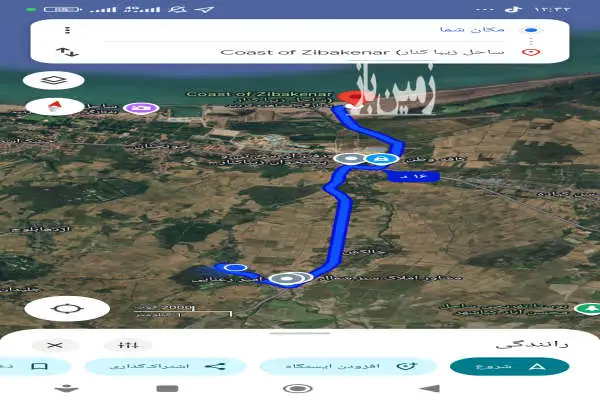This screenshot has height=400, width=600.
Task: Tap the purple camera photo marker
Action: click(x=141, y=108)
